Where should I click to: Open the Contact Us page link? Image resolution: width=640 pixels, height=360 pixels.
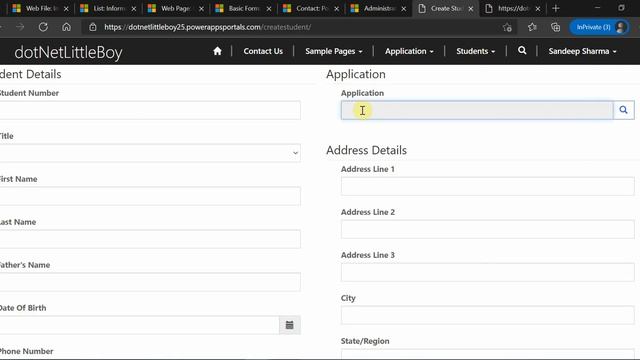coord(263,51)
